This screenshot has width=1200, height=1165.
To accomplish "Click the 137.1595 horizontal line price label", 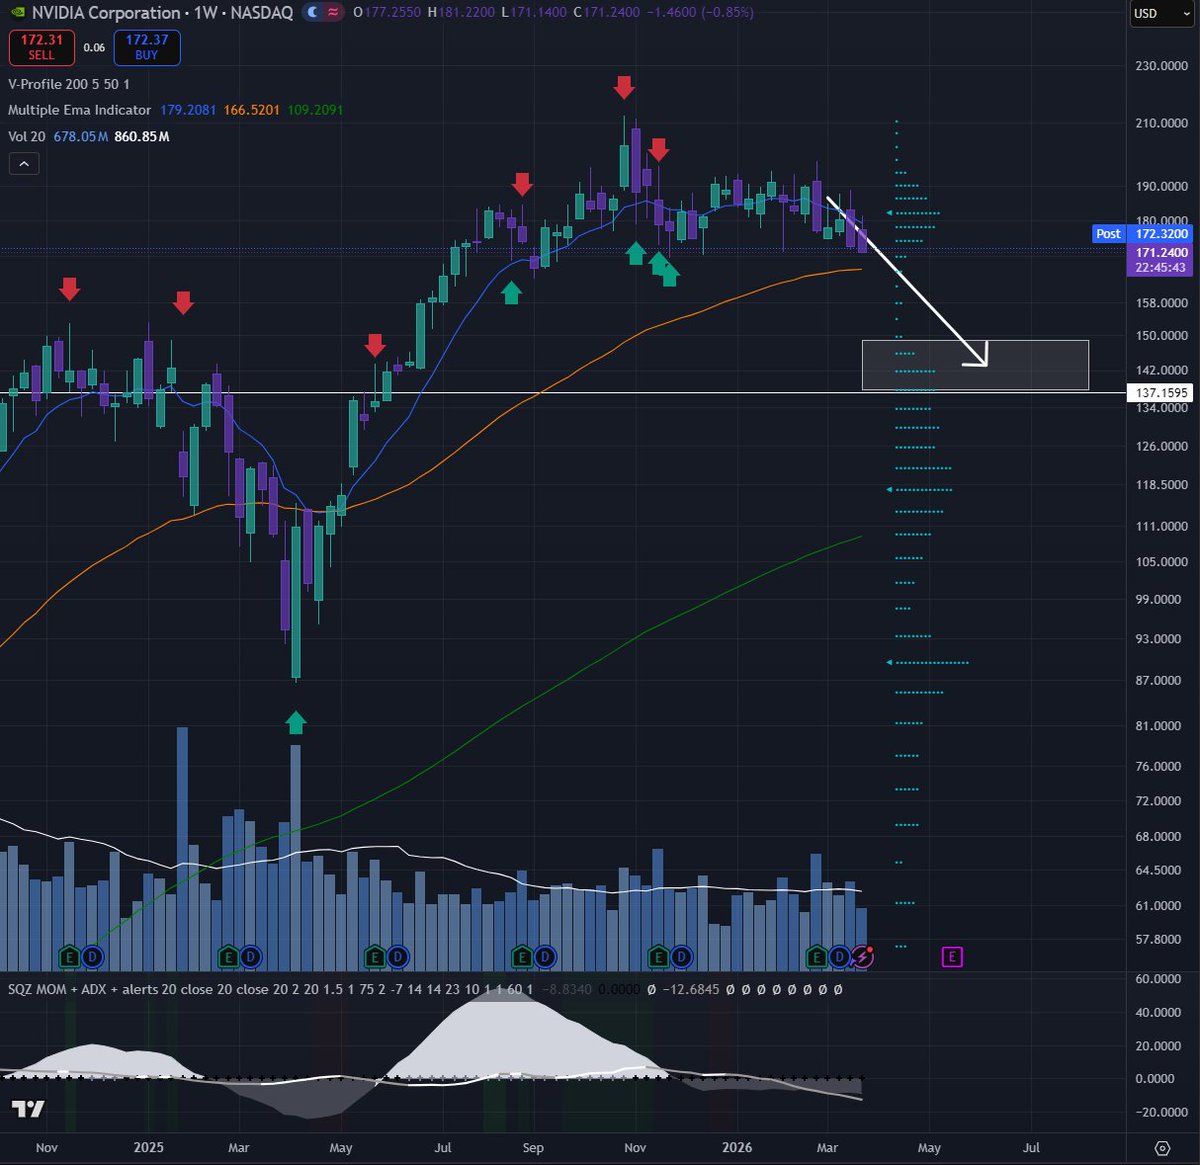I will (x=1161, y=393).
